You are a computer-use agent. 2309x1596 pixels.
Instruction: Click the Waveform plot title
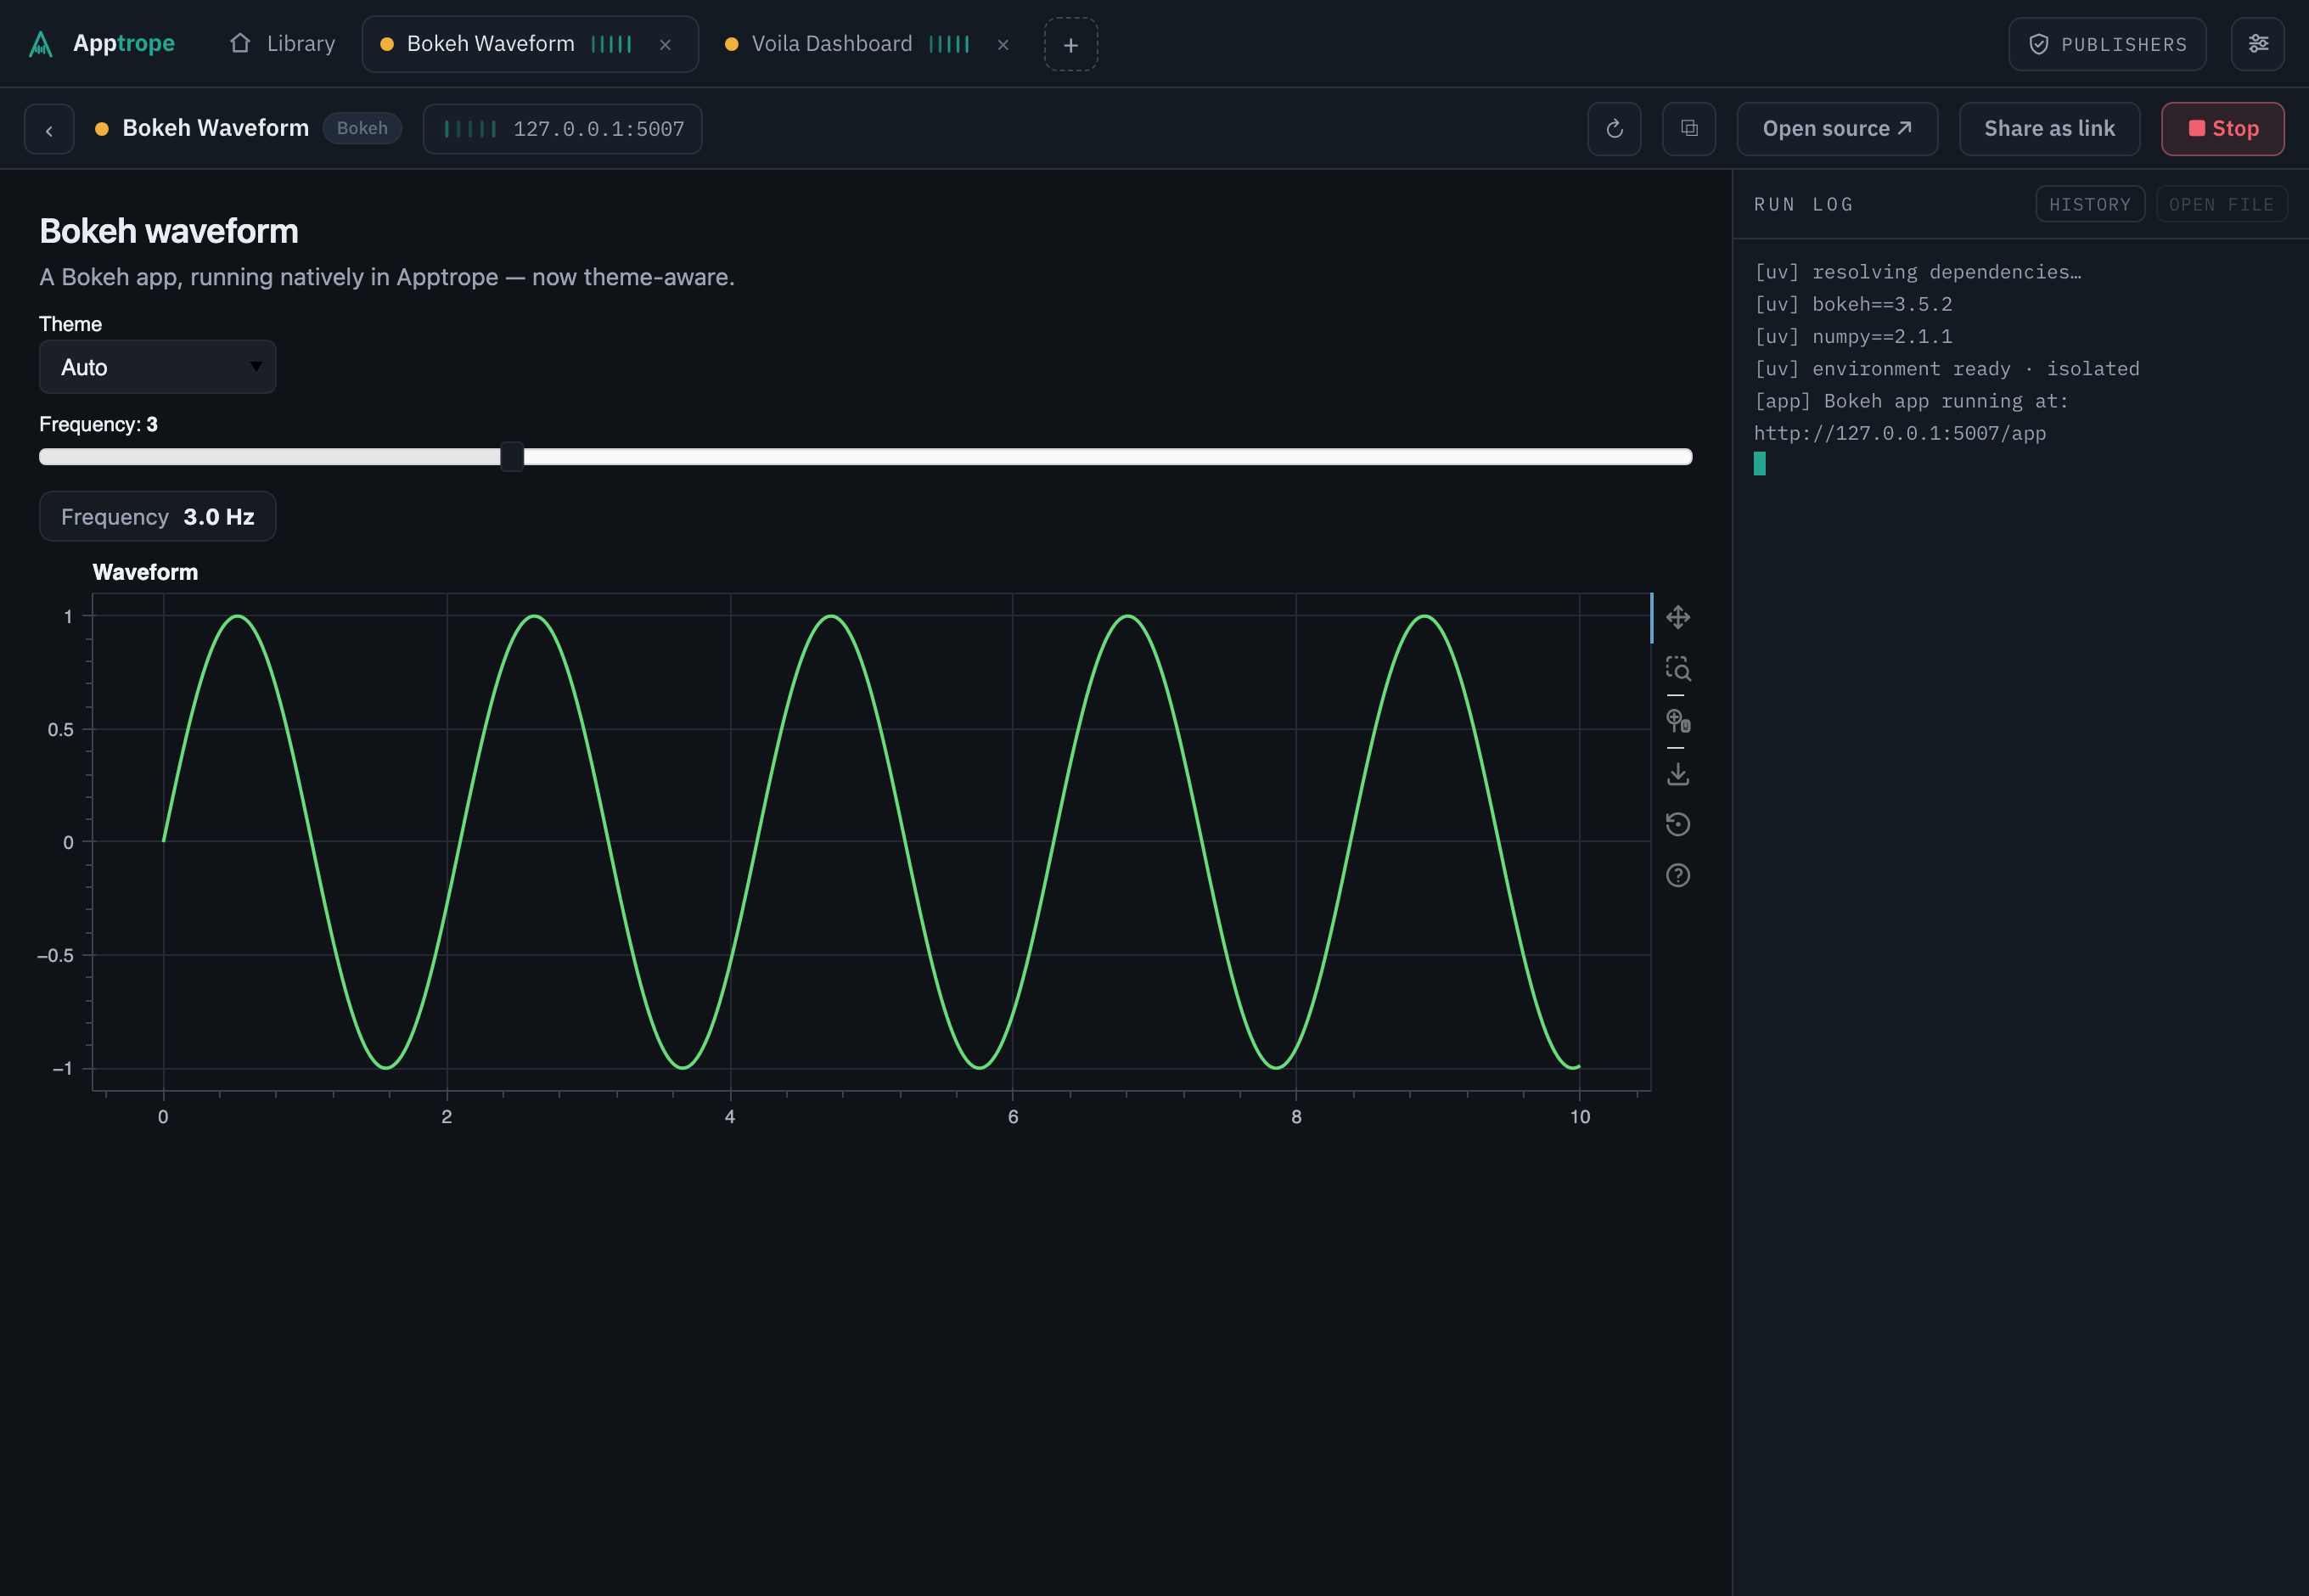145,572
